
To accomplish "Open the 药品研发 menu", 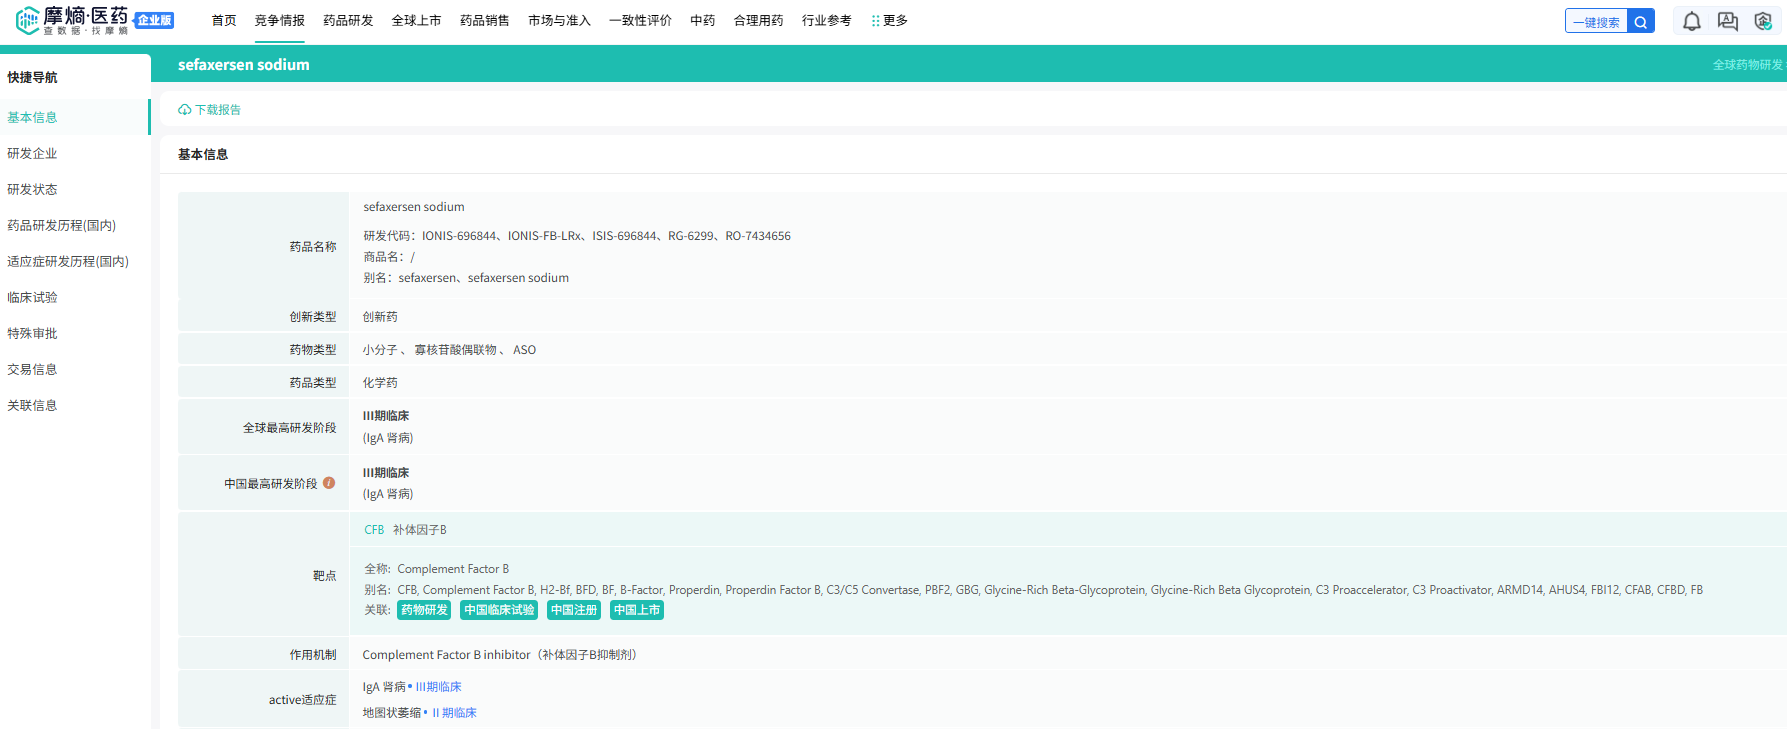I will tap(348, 21).
